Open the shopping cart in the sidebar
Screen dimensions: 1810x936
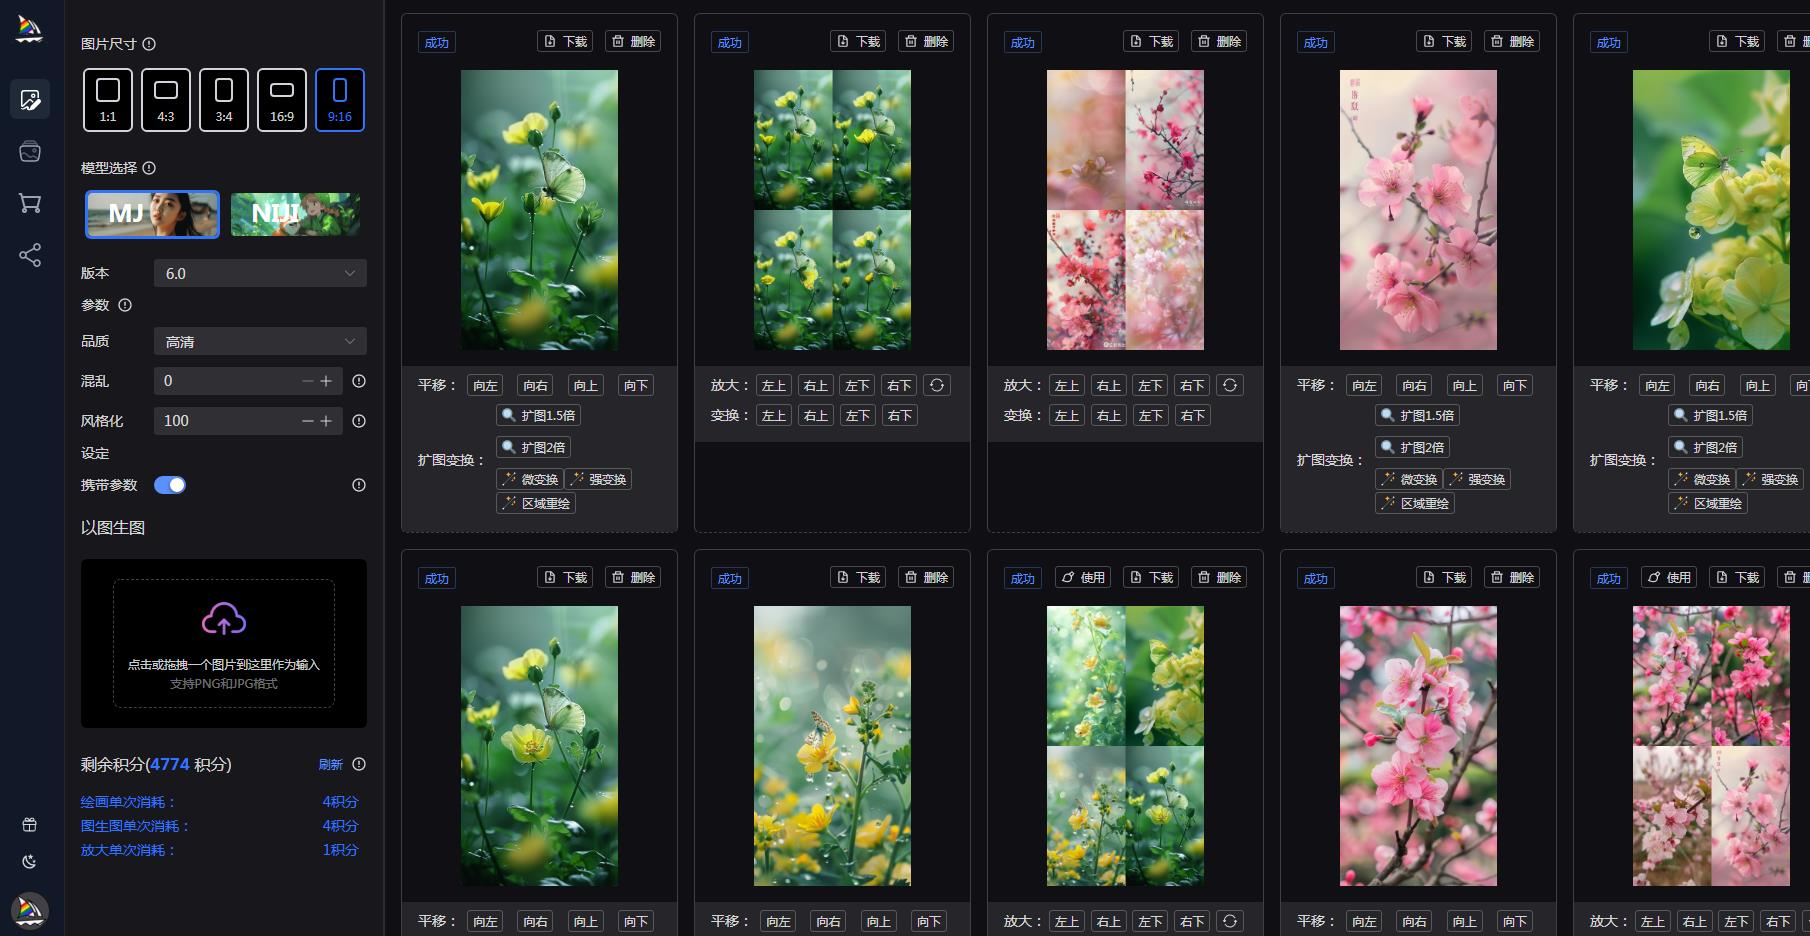pos(30,203)
